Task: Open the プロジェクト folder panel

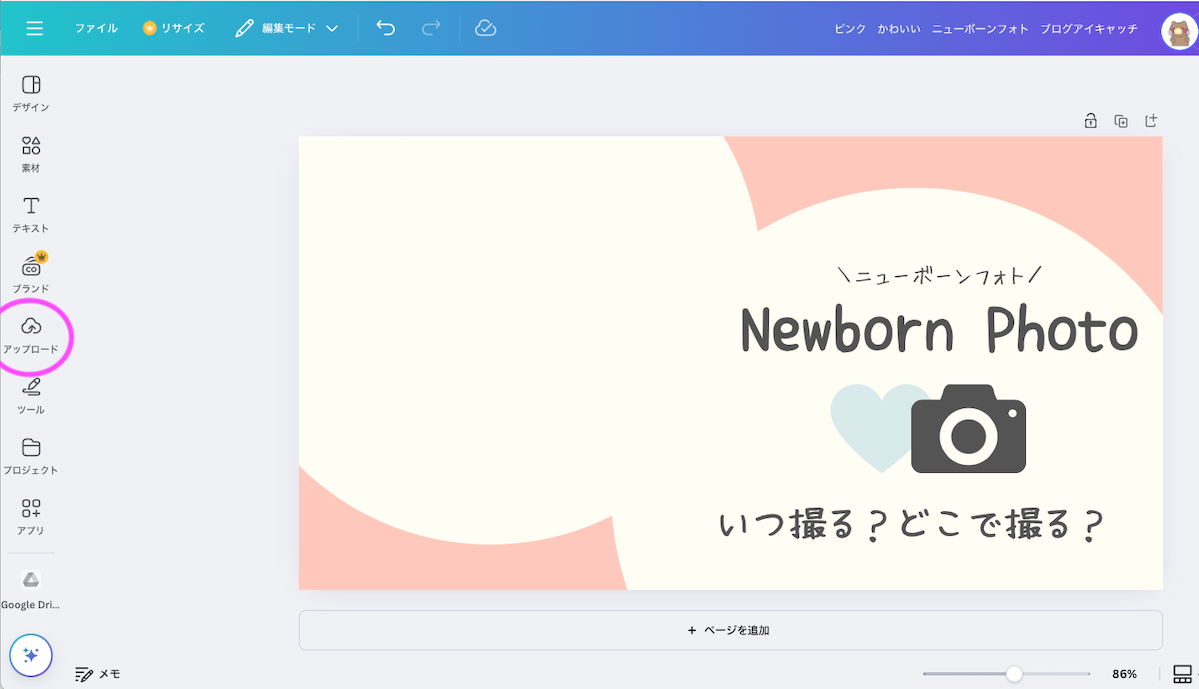Action: (x=31, y=457)
